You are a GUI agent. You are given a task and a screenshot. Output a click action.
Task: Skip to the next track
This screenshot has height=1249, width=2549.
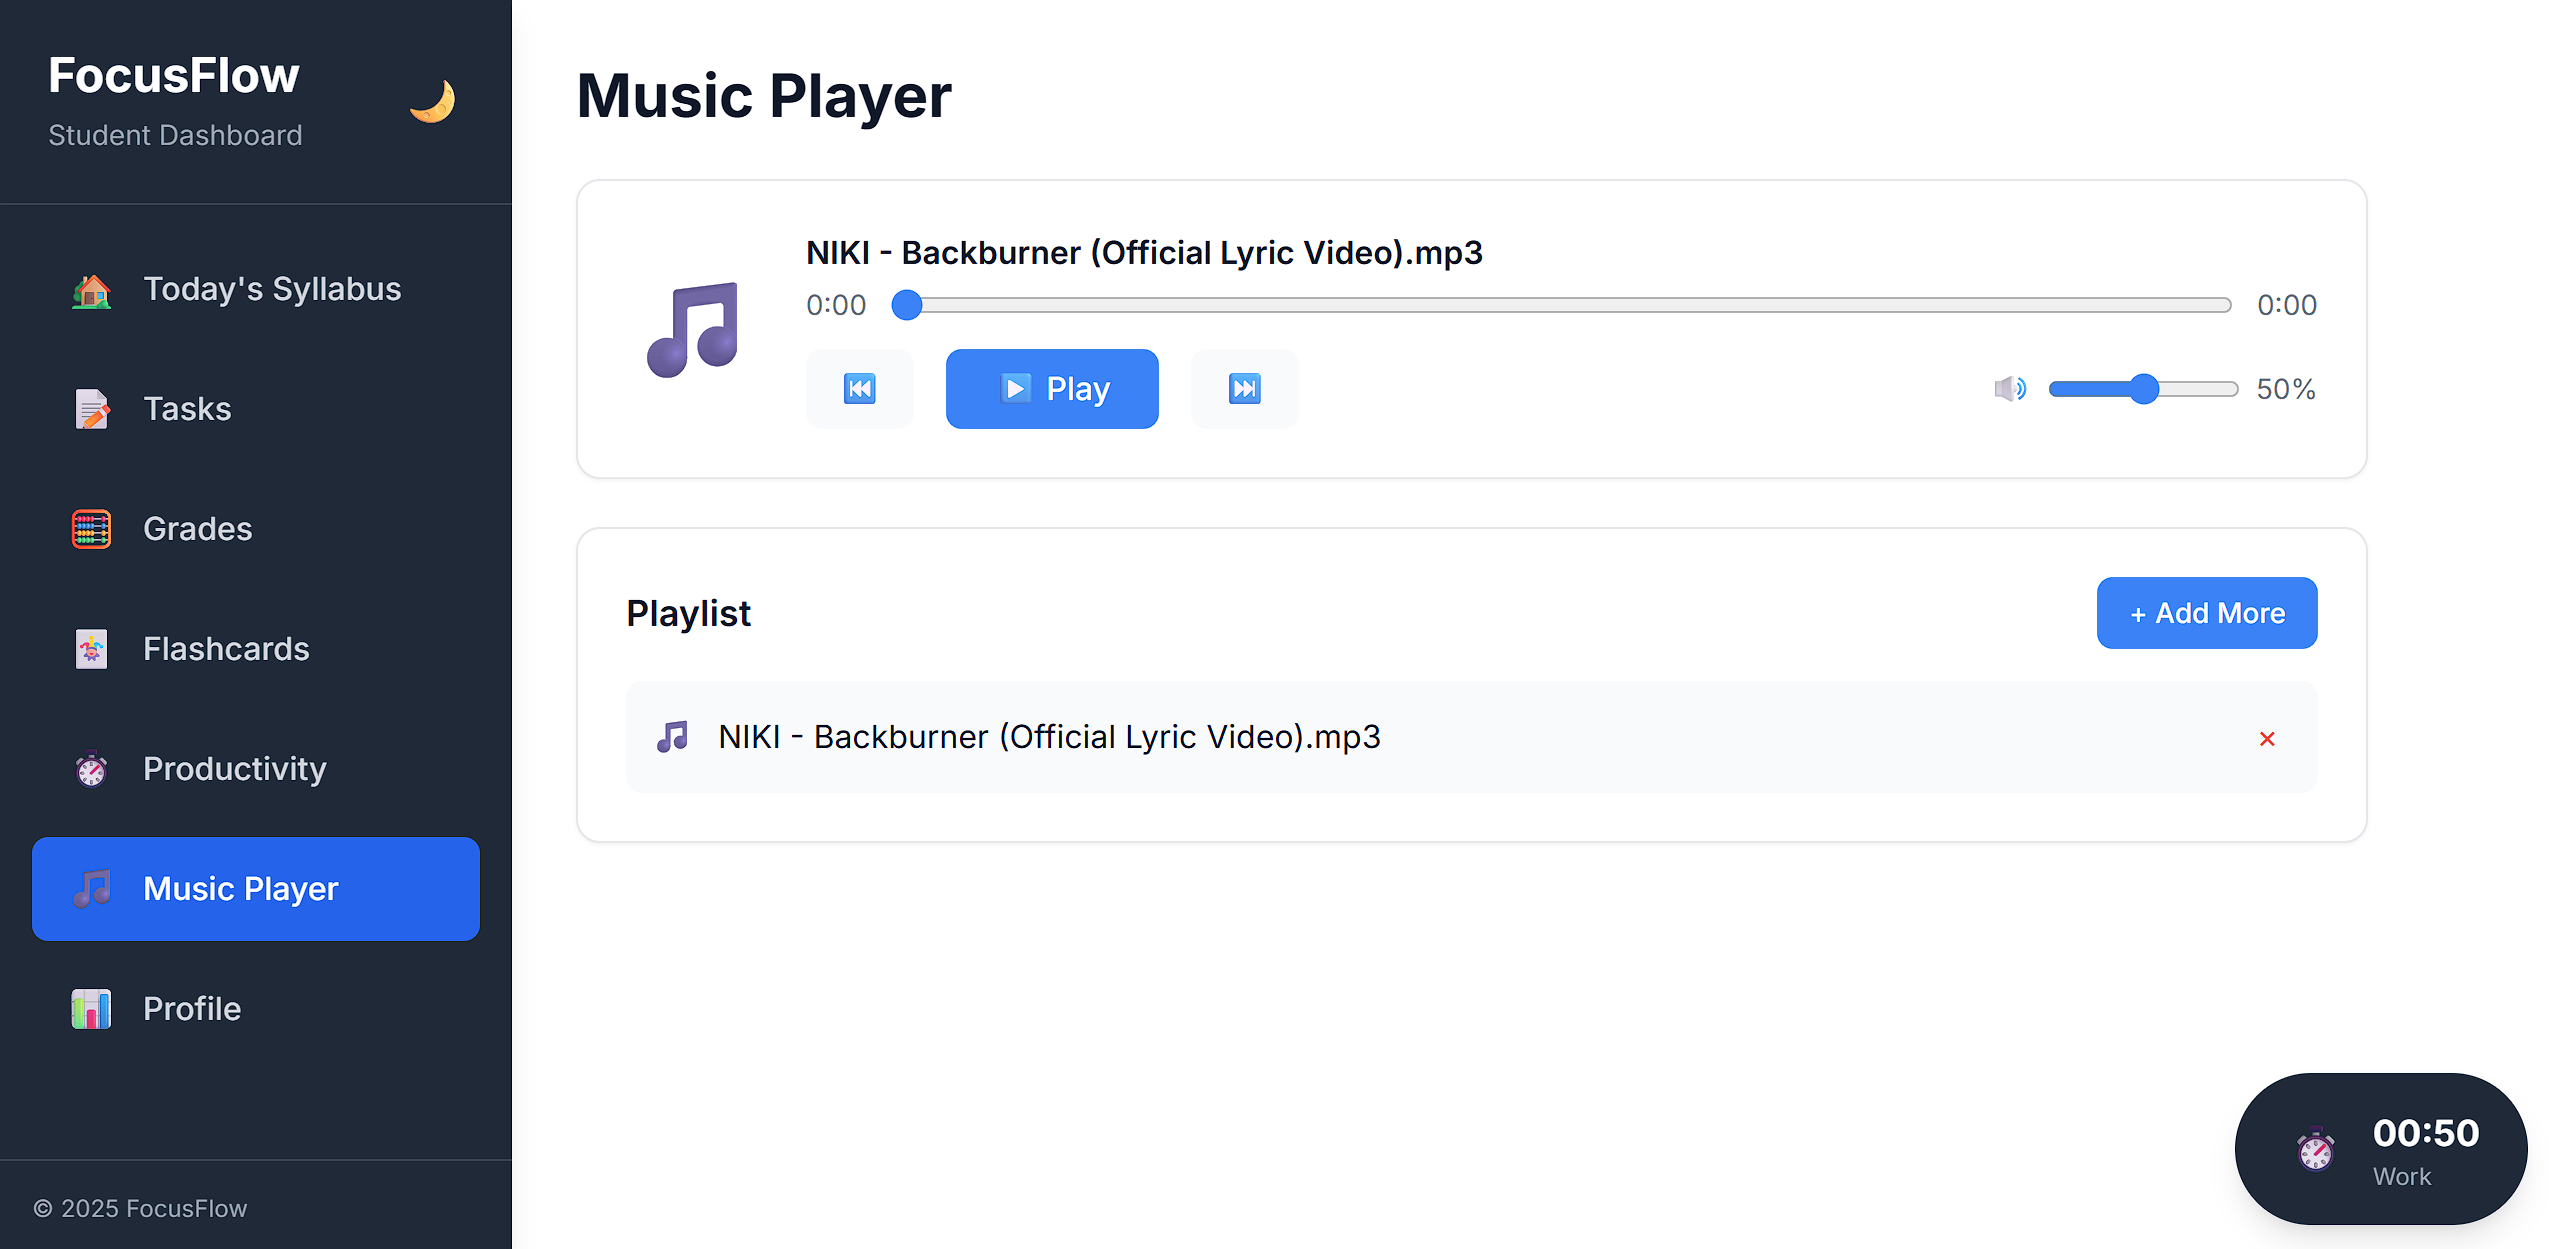(1244, 389)
